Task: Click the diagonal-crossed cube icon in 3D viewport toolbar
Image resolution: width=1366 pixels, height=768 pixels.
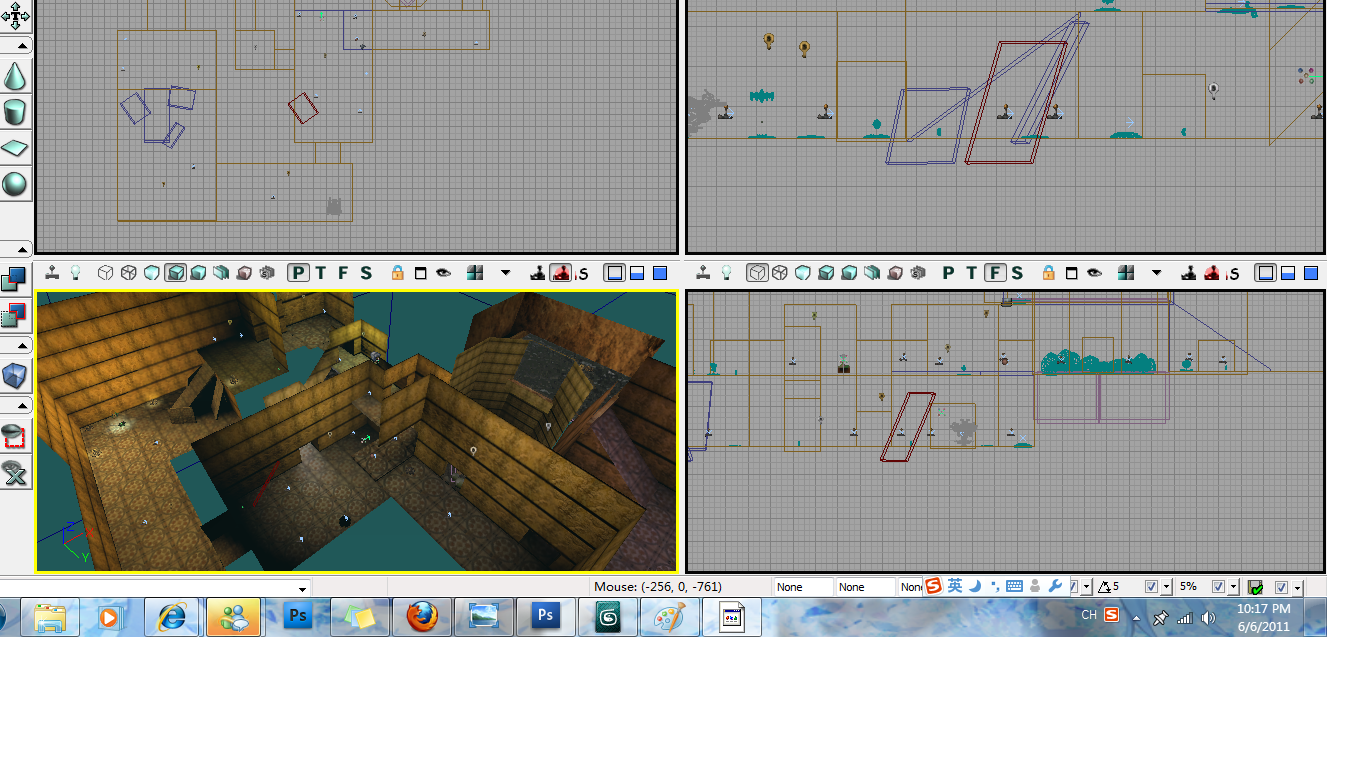Action: [128, 273]
